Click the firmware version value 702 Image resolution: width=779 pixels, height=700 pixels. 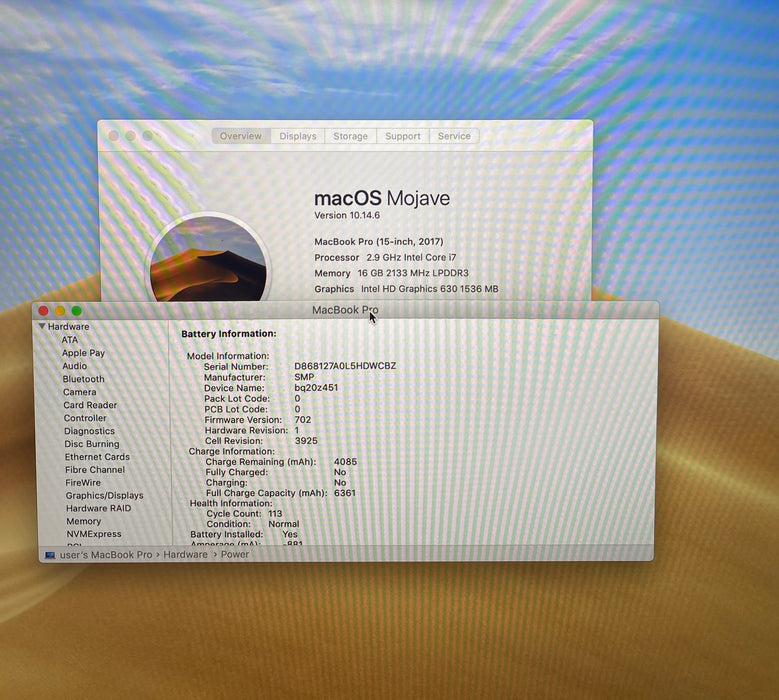(x=303, y=419)
